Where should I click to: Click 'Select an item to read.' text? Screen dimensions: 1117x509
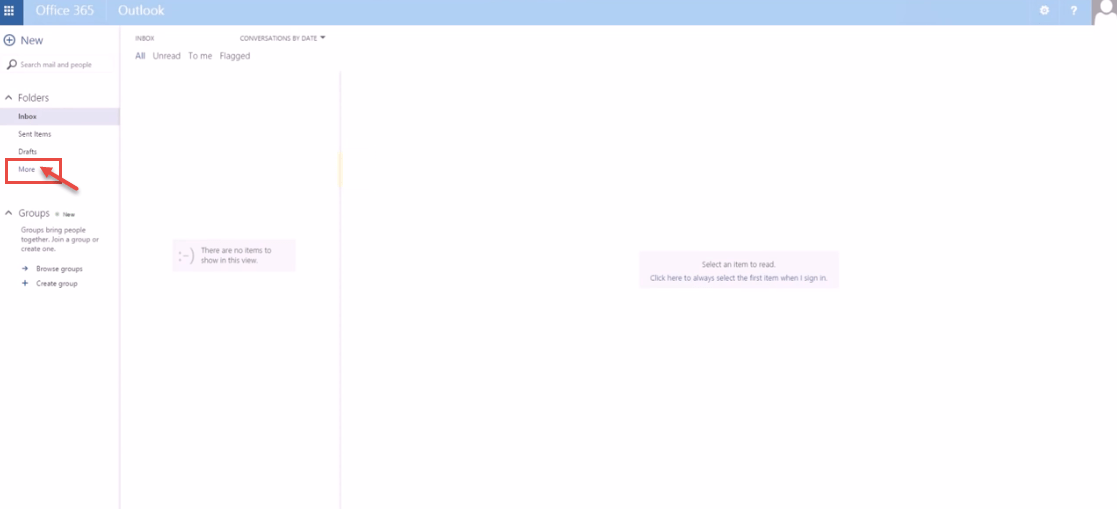739,264
